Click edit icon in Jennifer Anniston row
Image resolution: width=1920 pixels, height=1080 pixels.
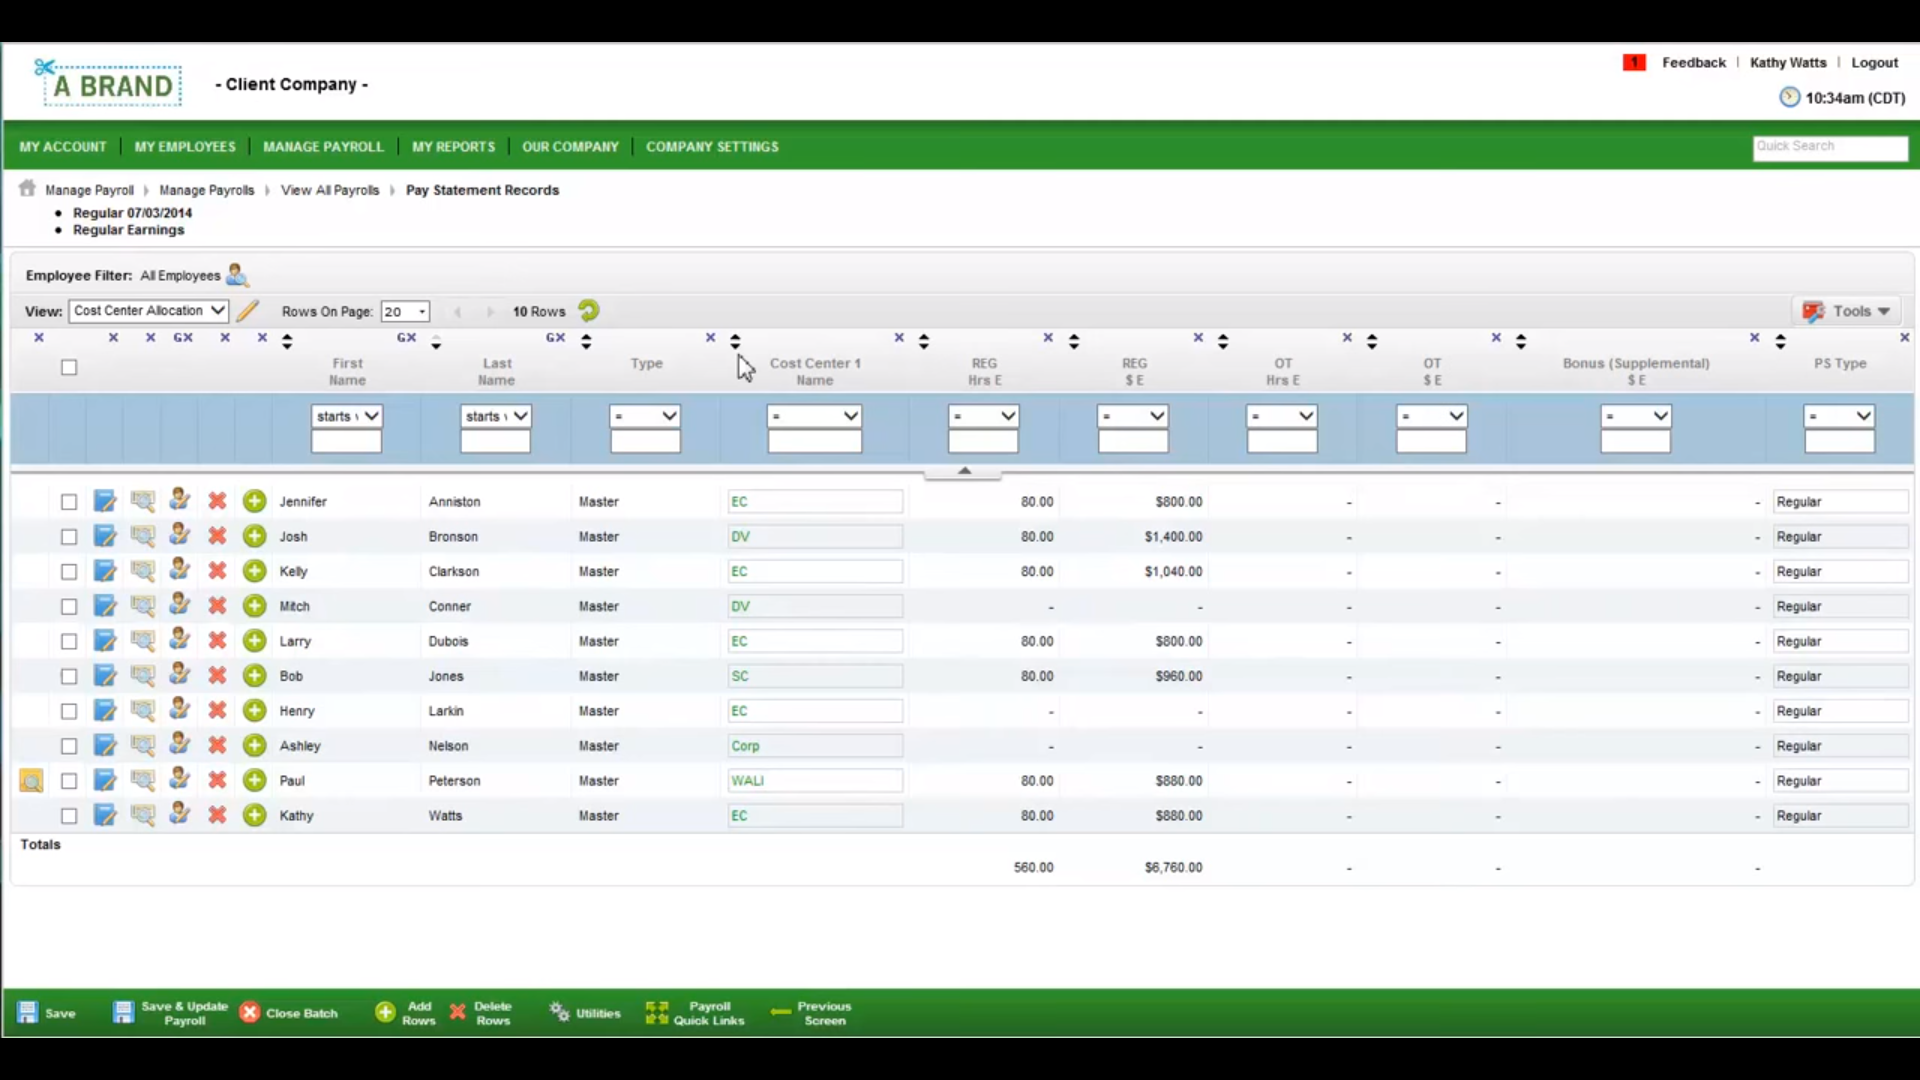[x=105, y=501]
